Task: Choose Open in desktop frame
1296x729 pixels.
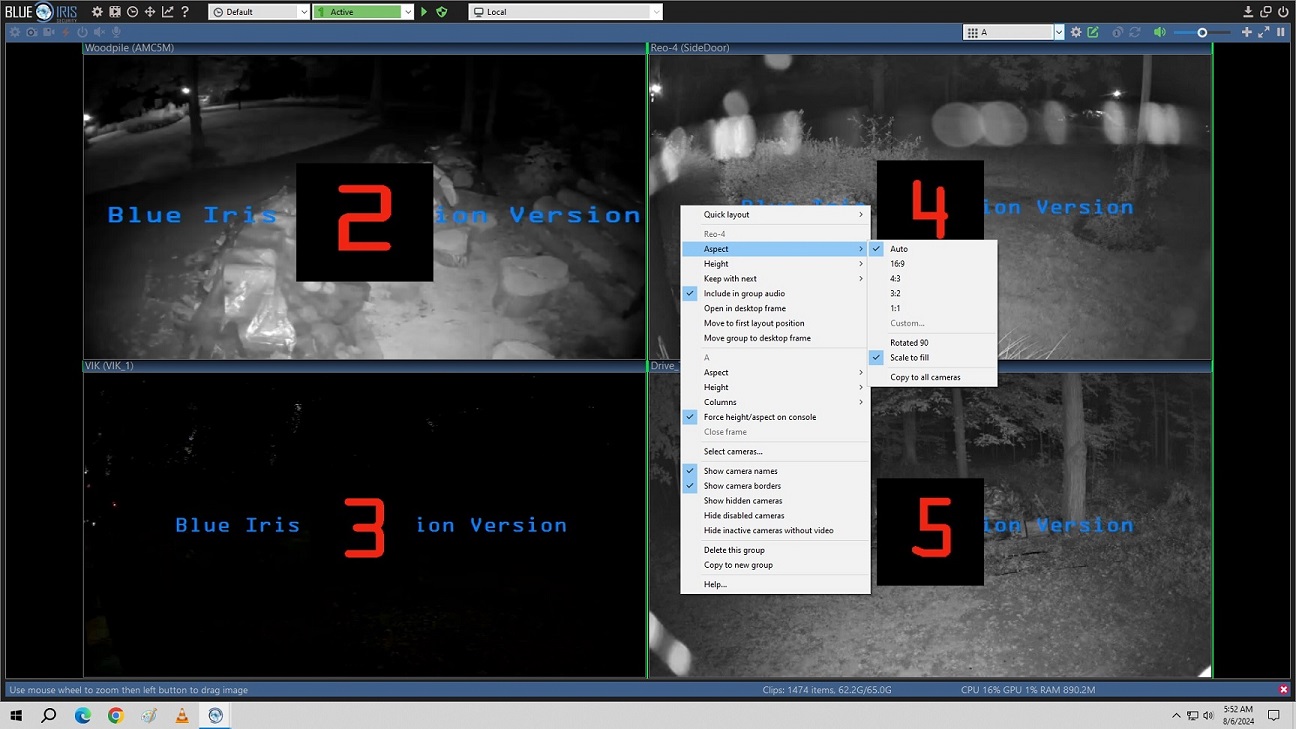Action: [x=775, y=309]
